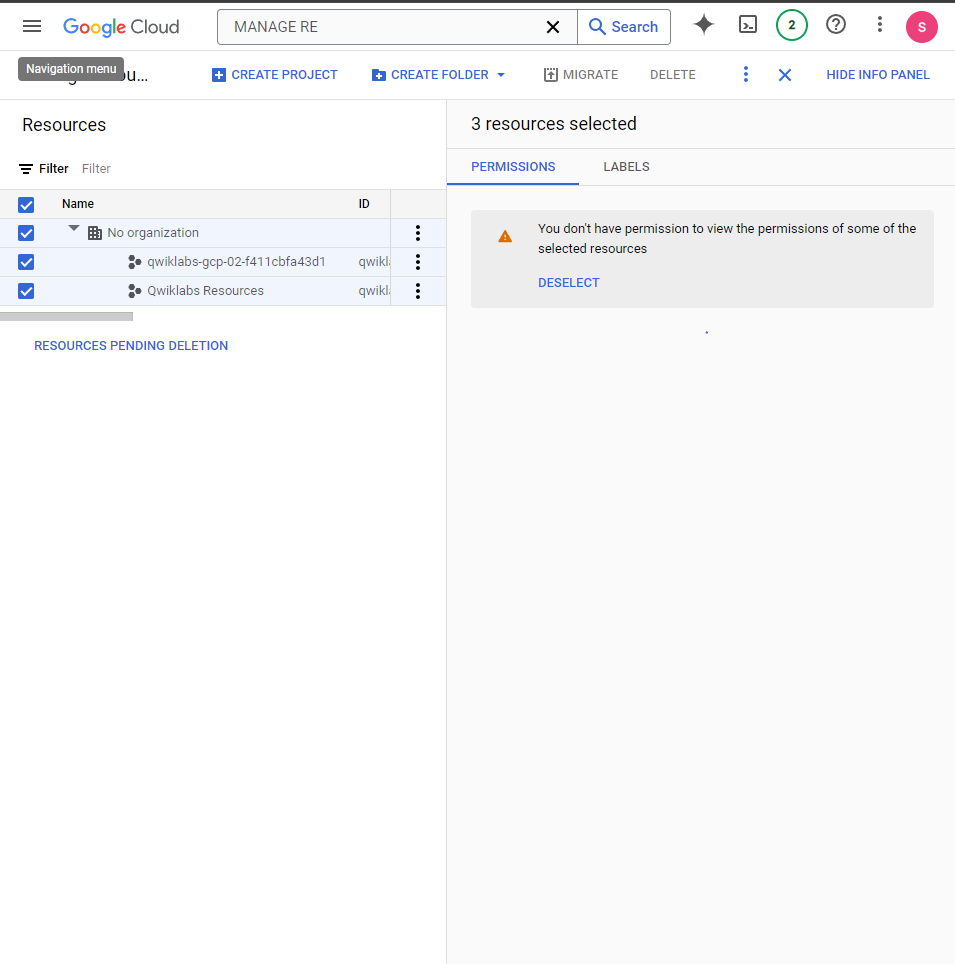
Task: Sort by the Name column header
Action: tap(78, 204)
